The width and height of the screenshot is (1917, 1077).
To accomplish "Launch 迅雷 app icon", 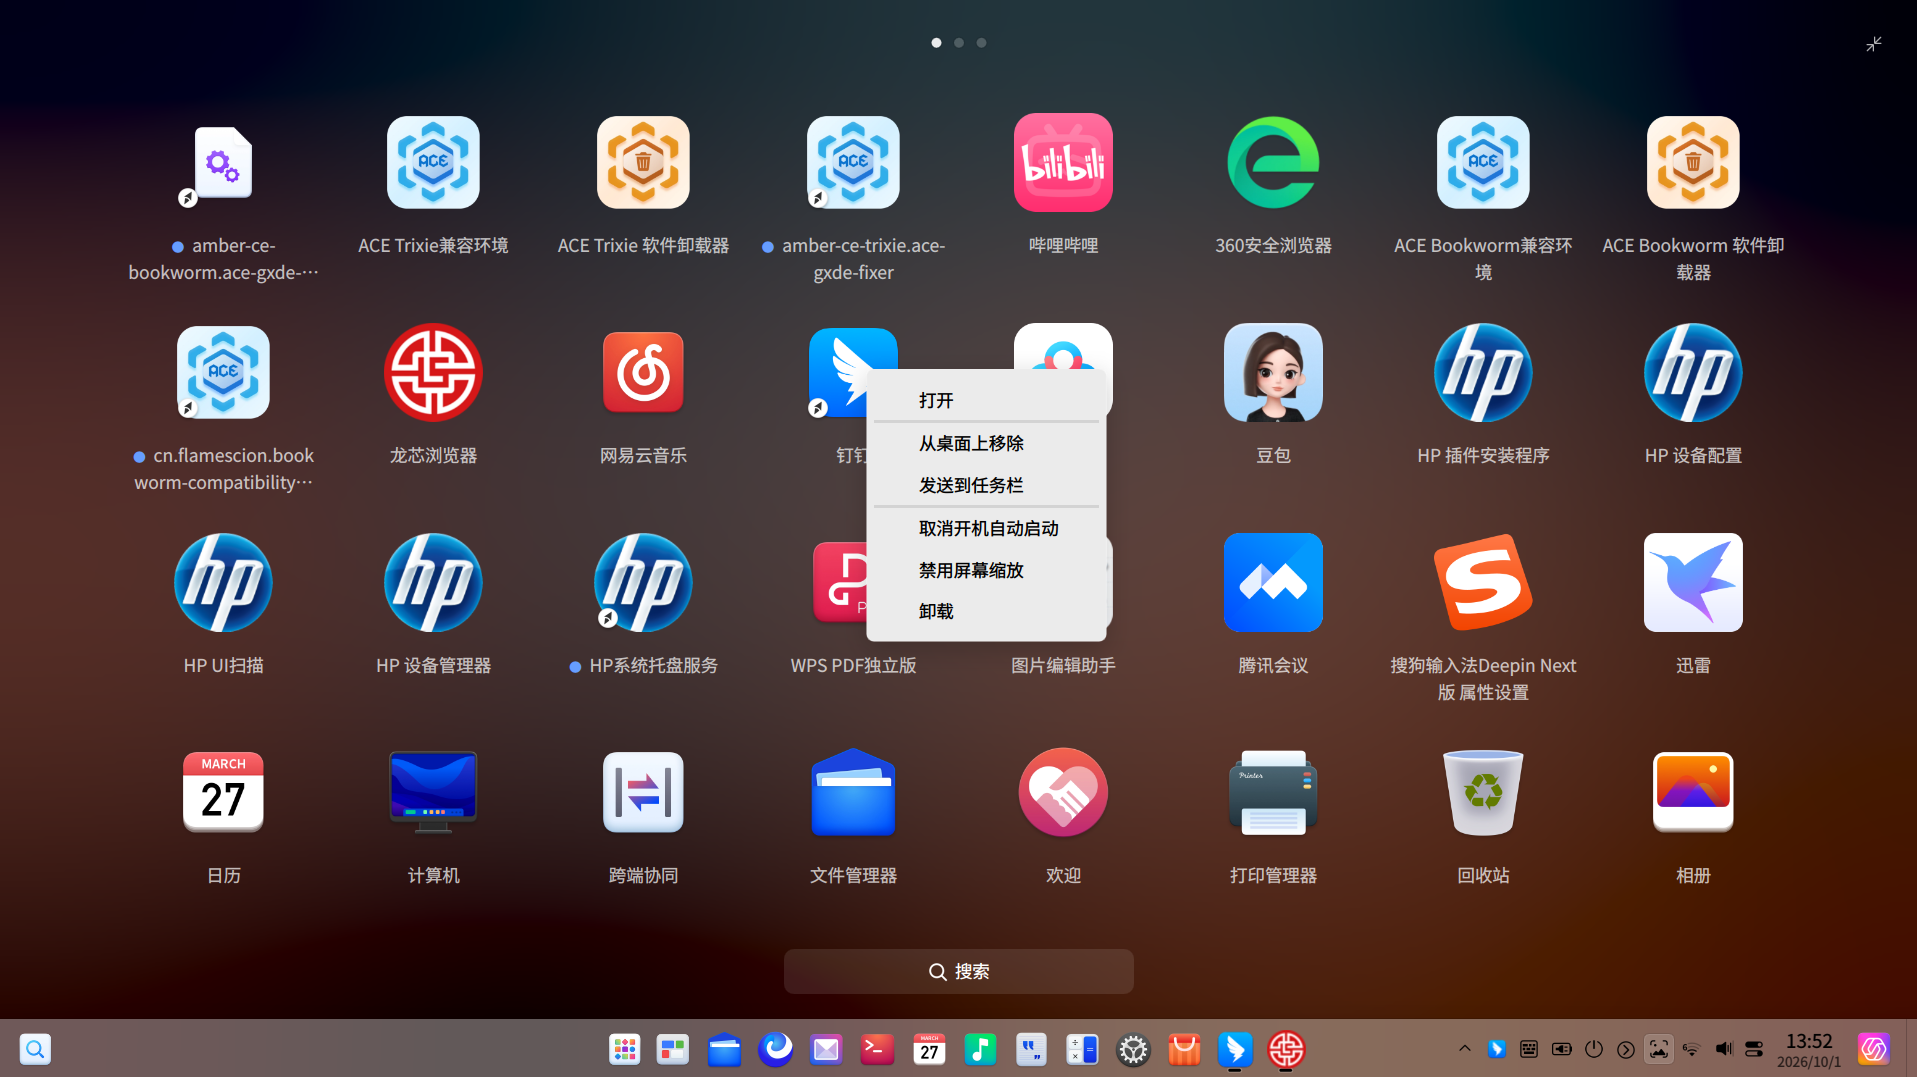I will [x=1693, y=582].
